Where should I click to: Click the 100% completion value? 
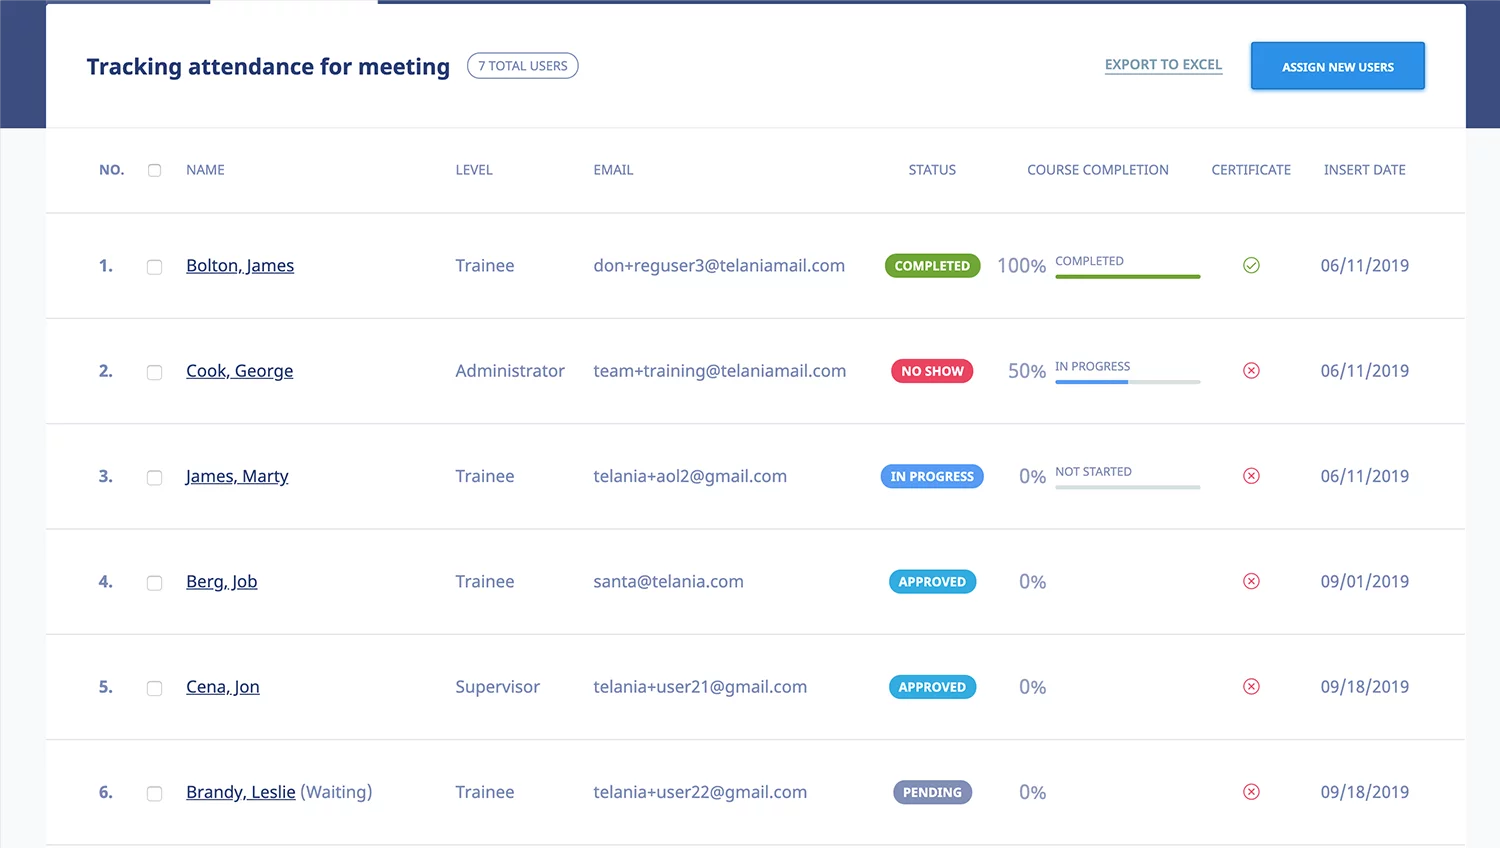click(1021, 266)
